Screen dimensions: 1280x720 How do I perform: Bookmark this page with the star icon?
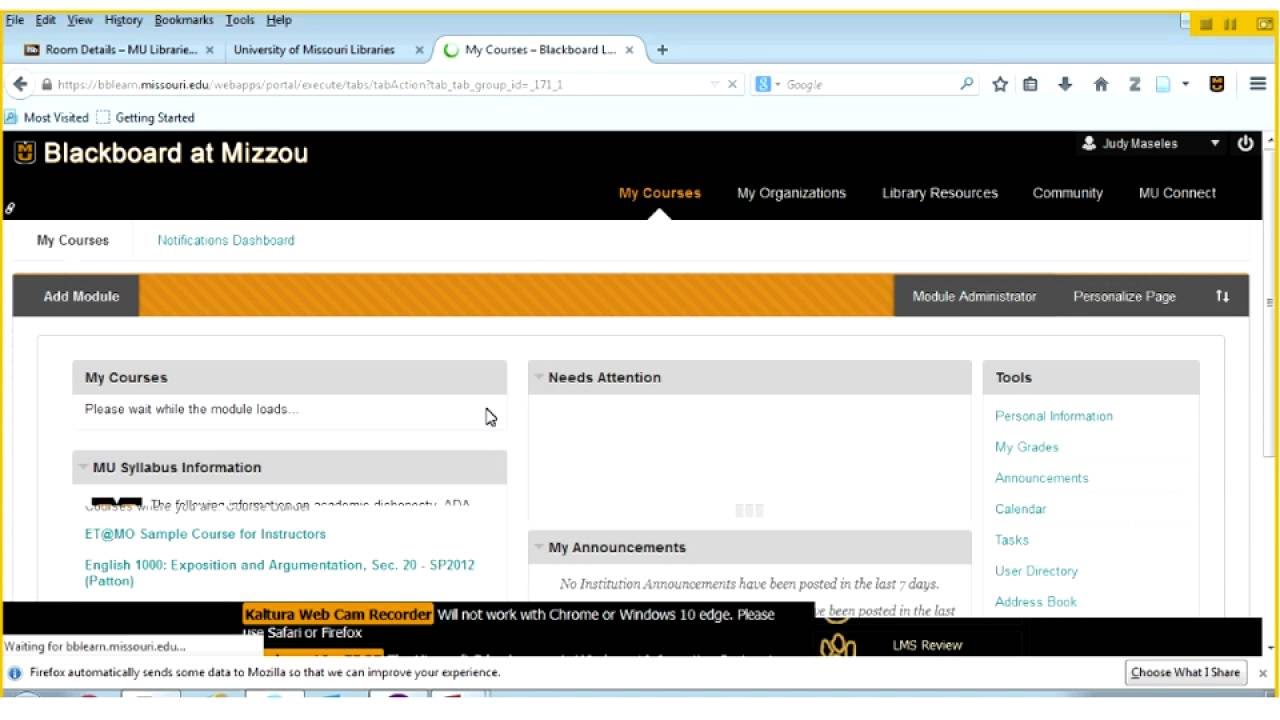pos(999,85)
